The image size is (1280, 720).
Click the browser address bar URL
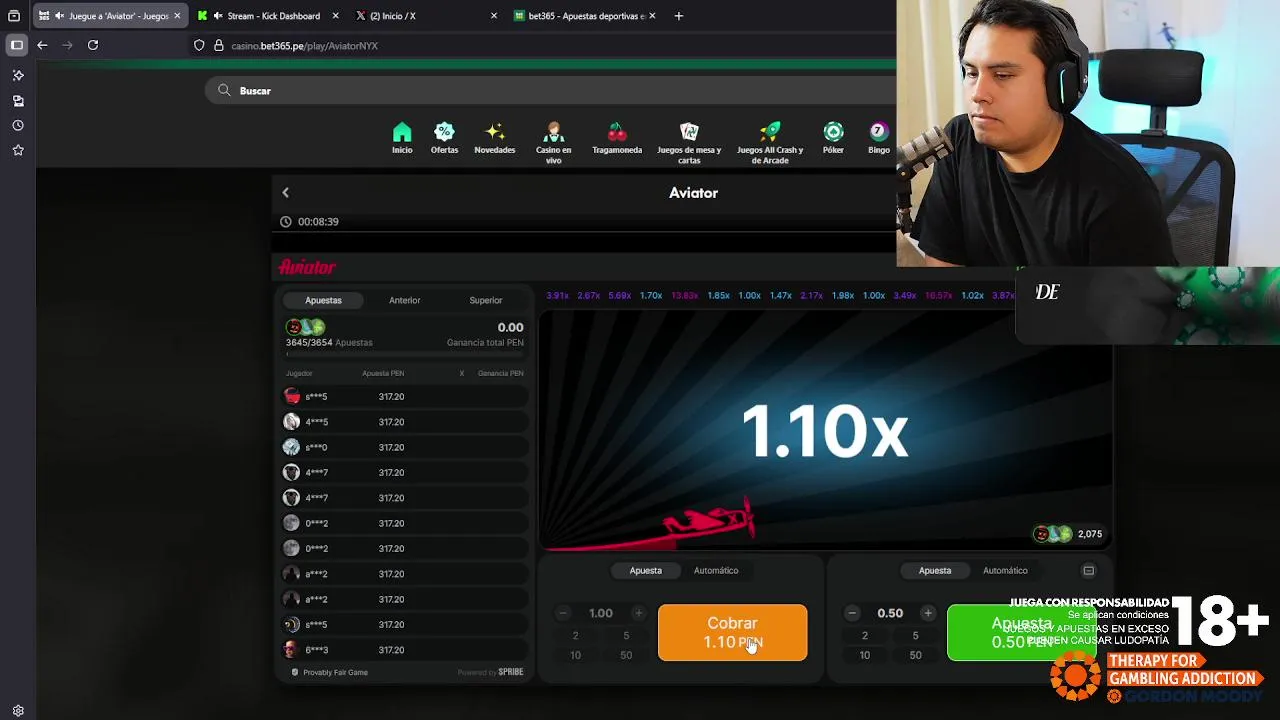pos(304,46)
